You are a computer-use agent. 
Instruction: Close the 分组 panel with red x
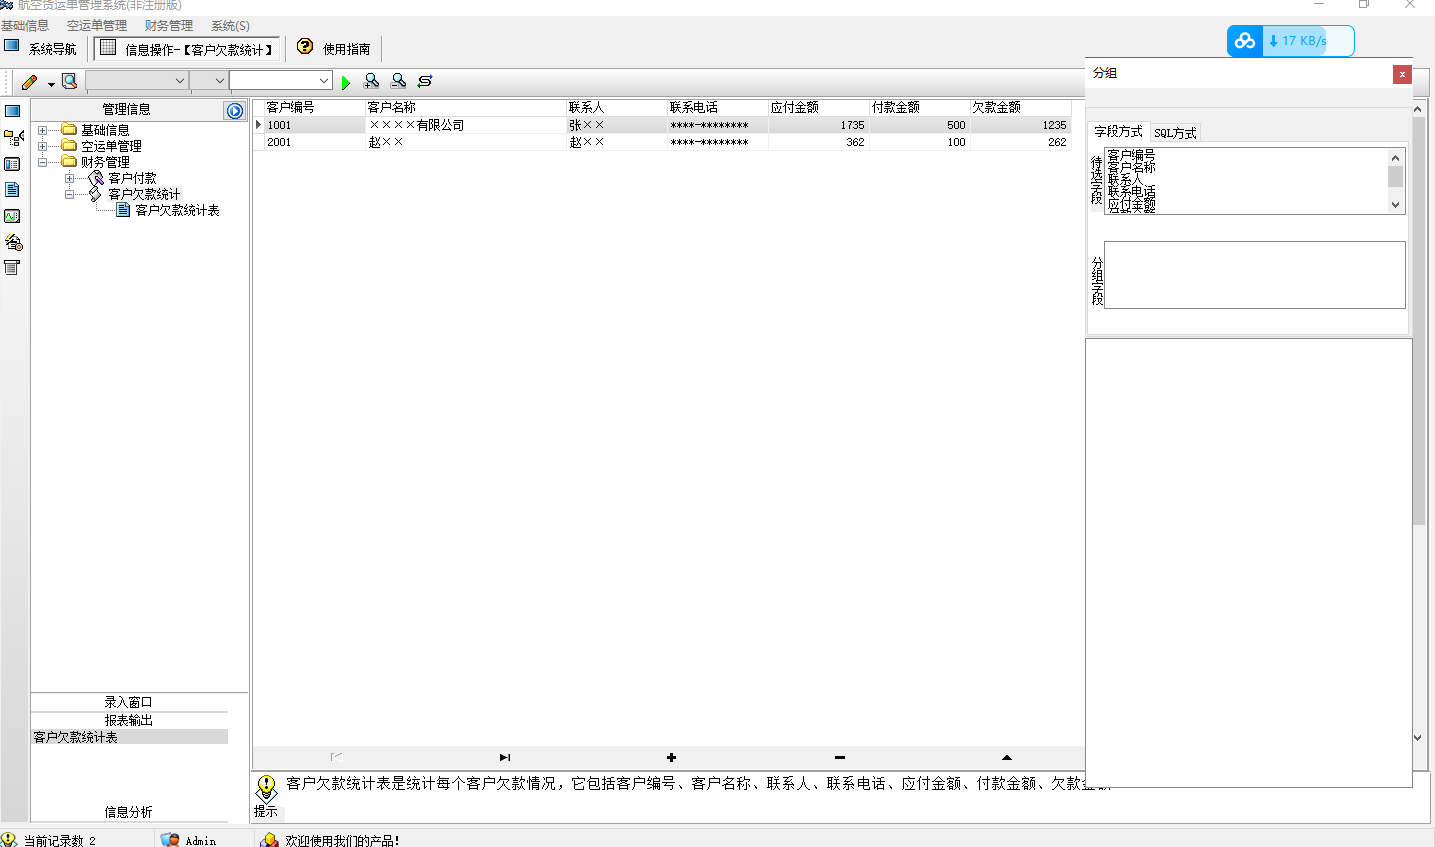pos(1402,74)
